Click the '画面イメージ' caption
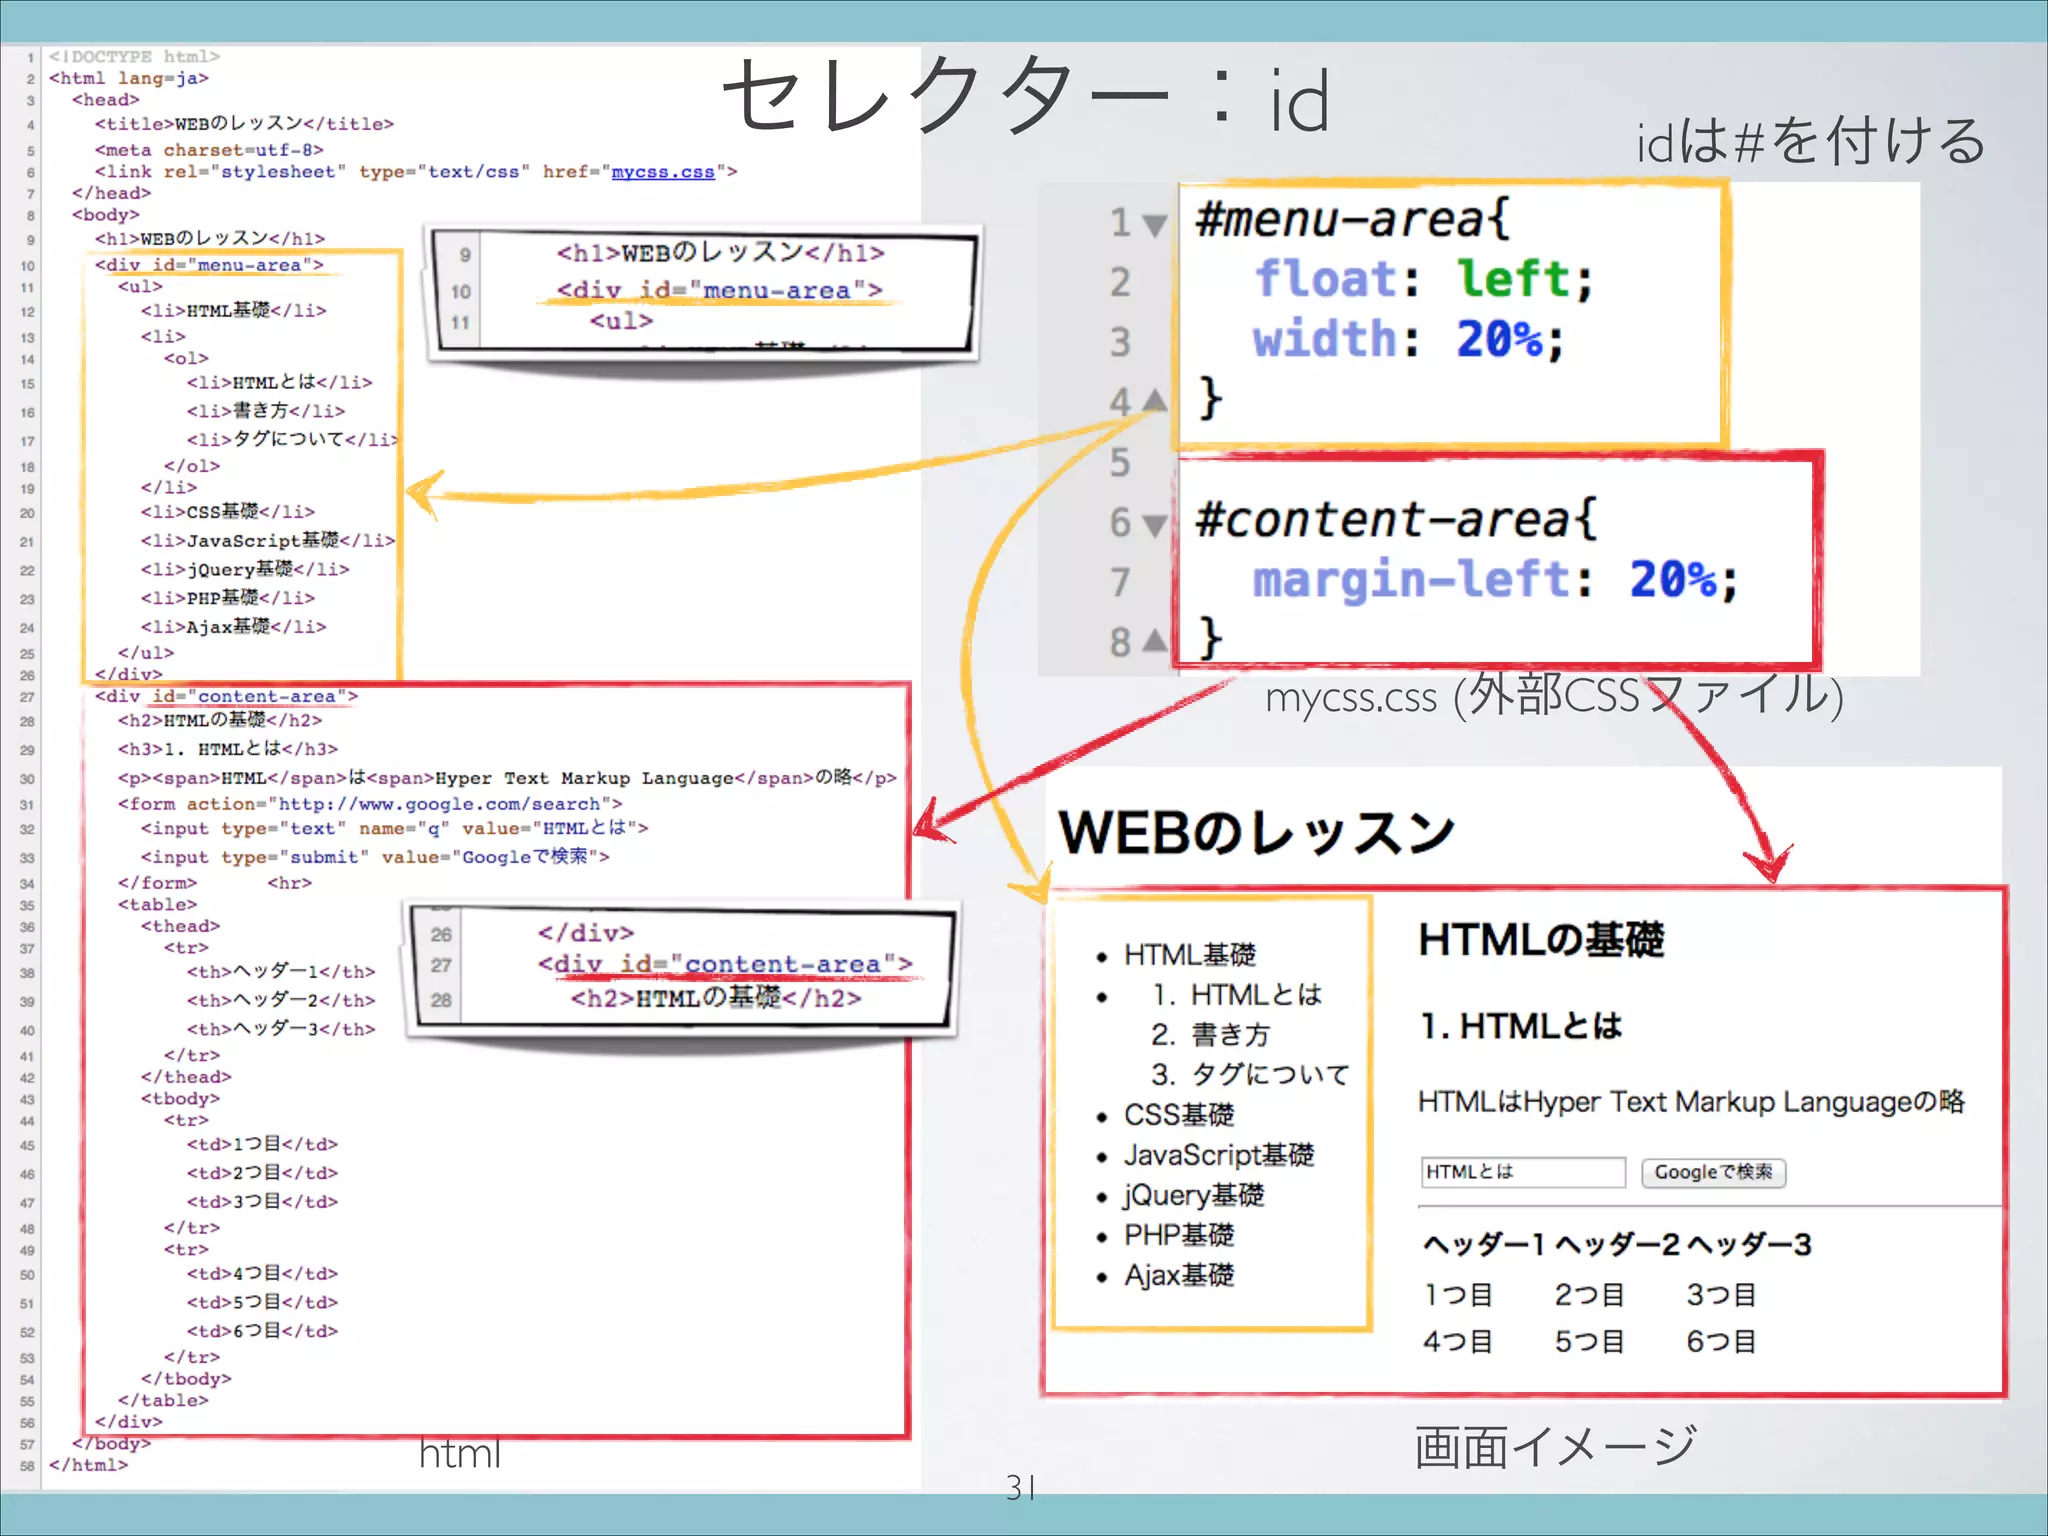2048x1536 pixels. pyautogui.click(x=1555, y=1447)
